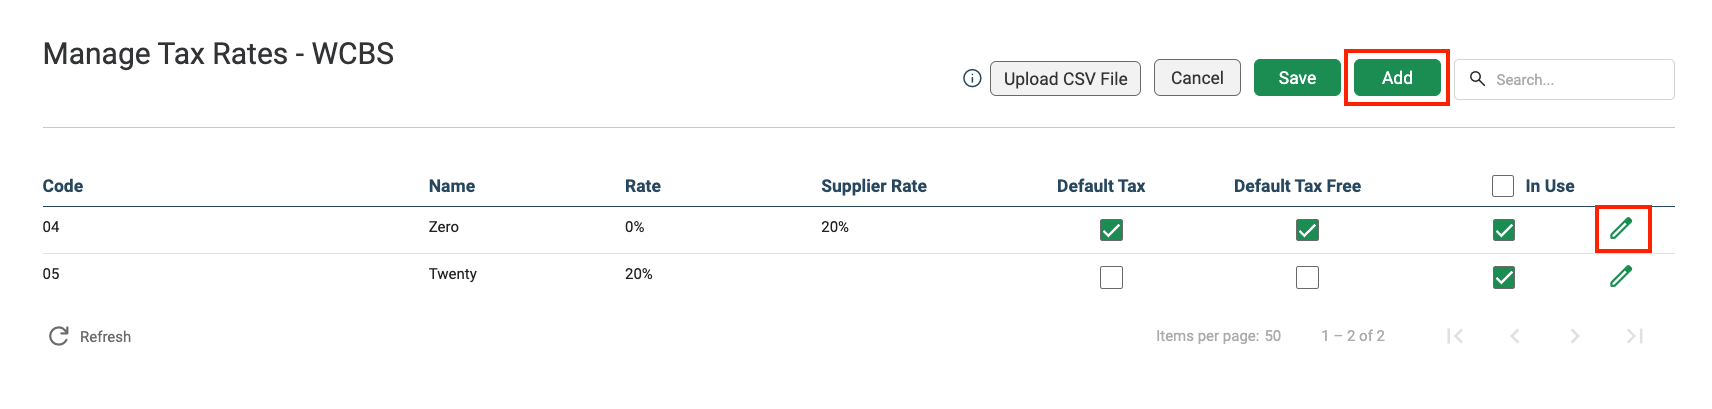Enable Default Tax Free for Twenty
1712x409 pixels.
tap(1307, 277)
